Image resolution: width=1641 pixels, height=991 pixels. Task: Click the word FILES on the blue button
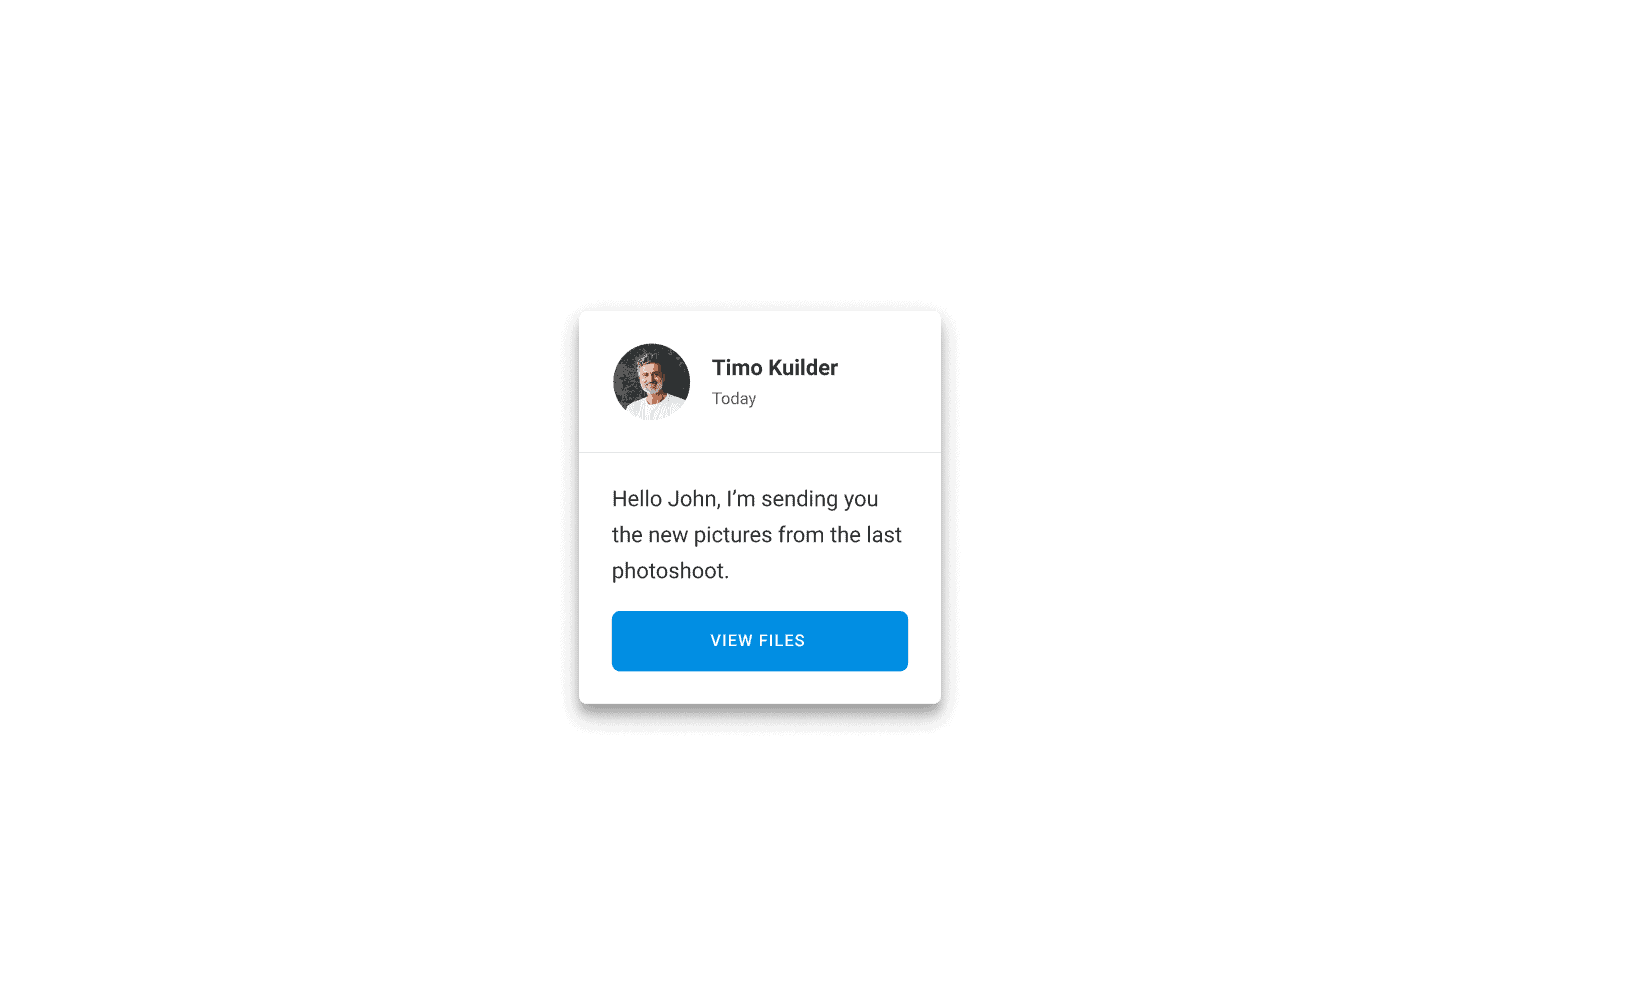782,641
